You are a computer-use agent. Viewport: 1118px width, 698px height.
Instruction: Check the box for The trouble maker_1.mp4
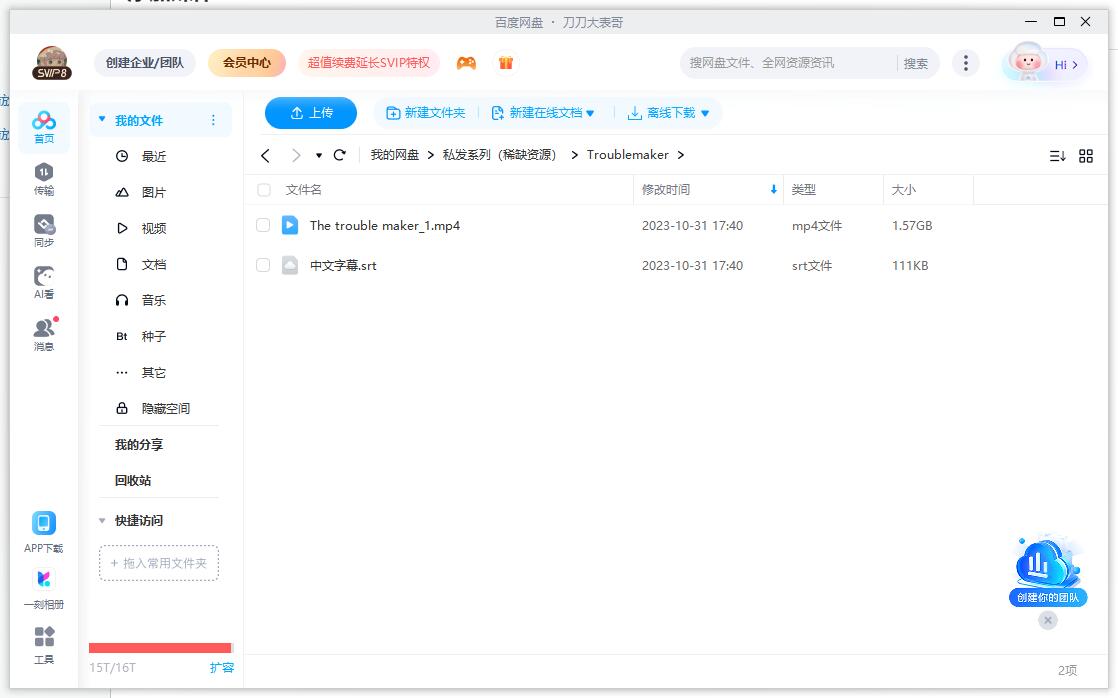click(263, 225)
